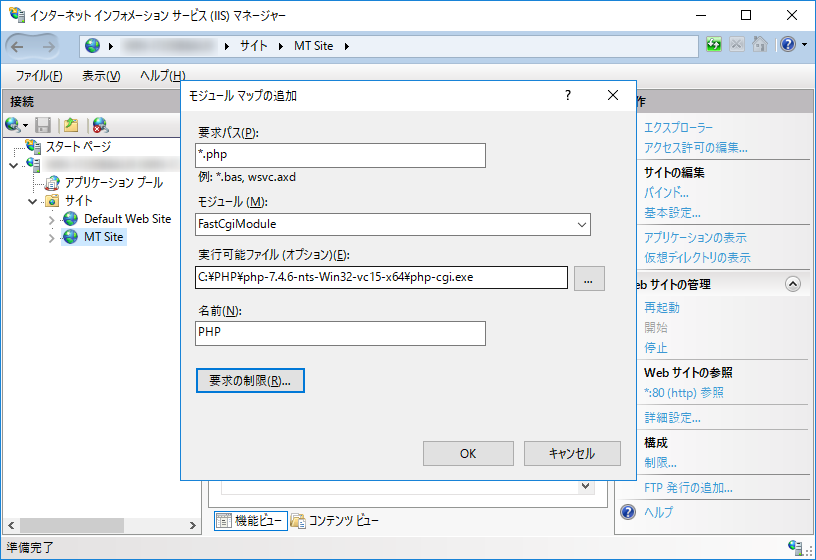Click the folder up icon in connections toolbar
The height and width of the screenshot is (560, 816).
pos(71,125)
